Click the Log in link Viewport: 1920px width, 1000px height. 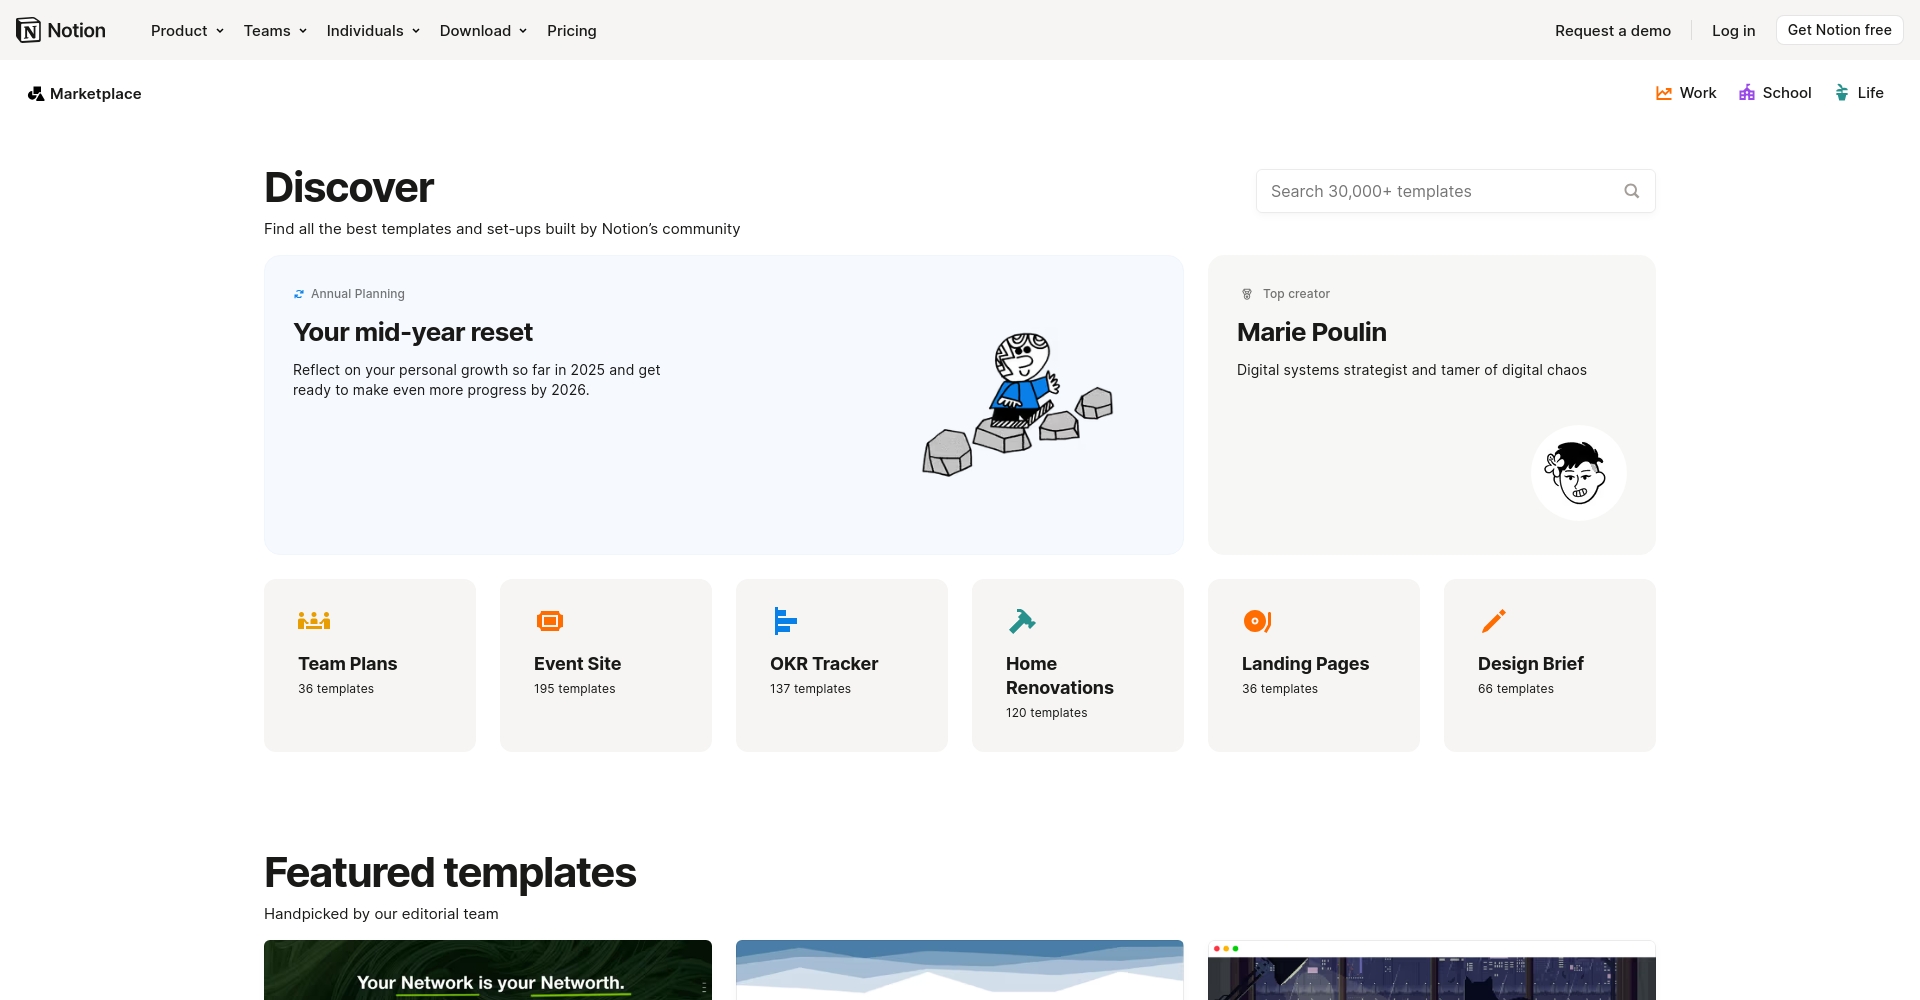1733,31
